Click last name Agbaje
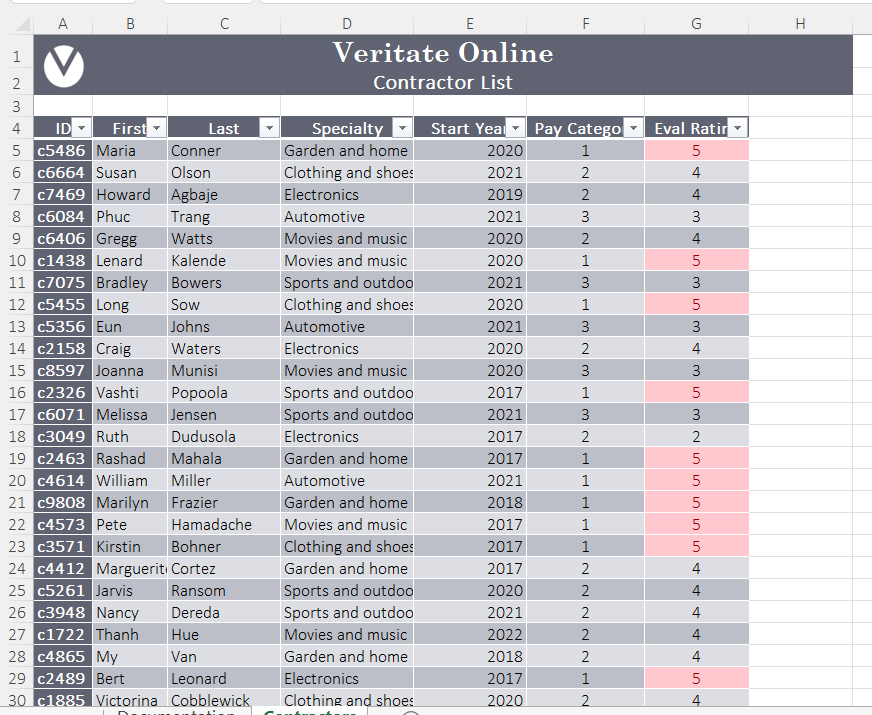 [224, 195]
